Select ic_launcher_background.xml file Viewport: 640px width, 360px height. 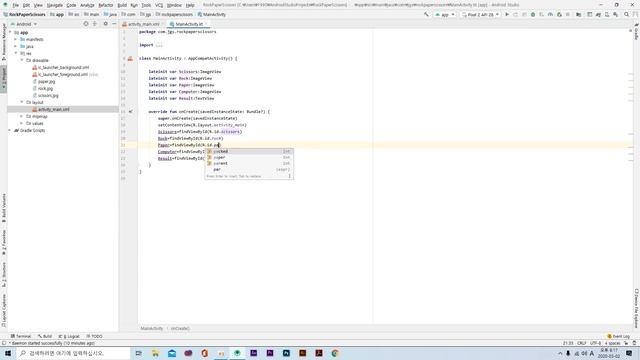63,68
